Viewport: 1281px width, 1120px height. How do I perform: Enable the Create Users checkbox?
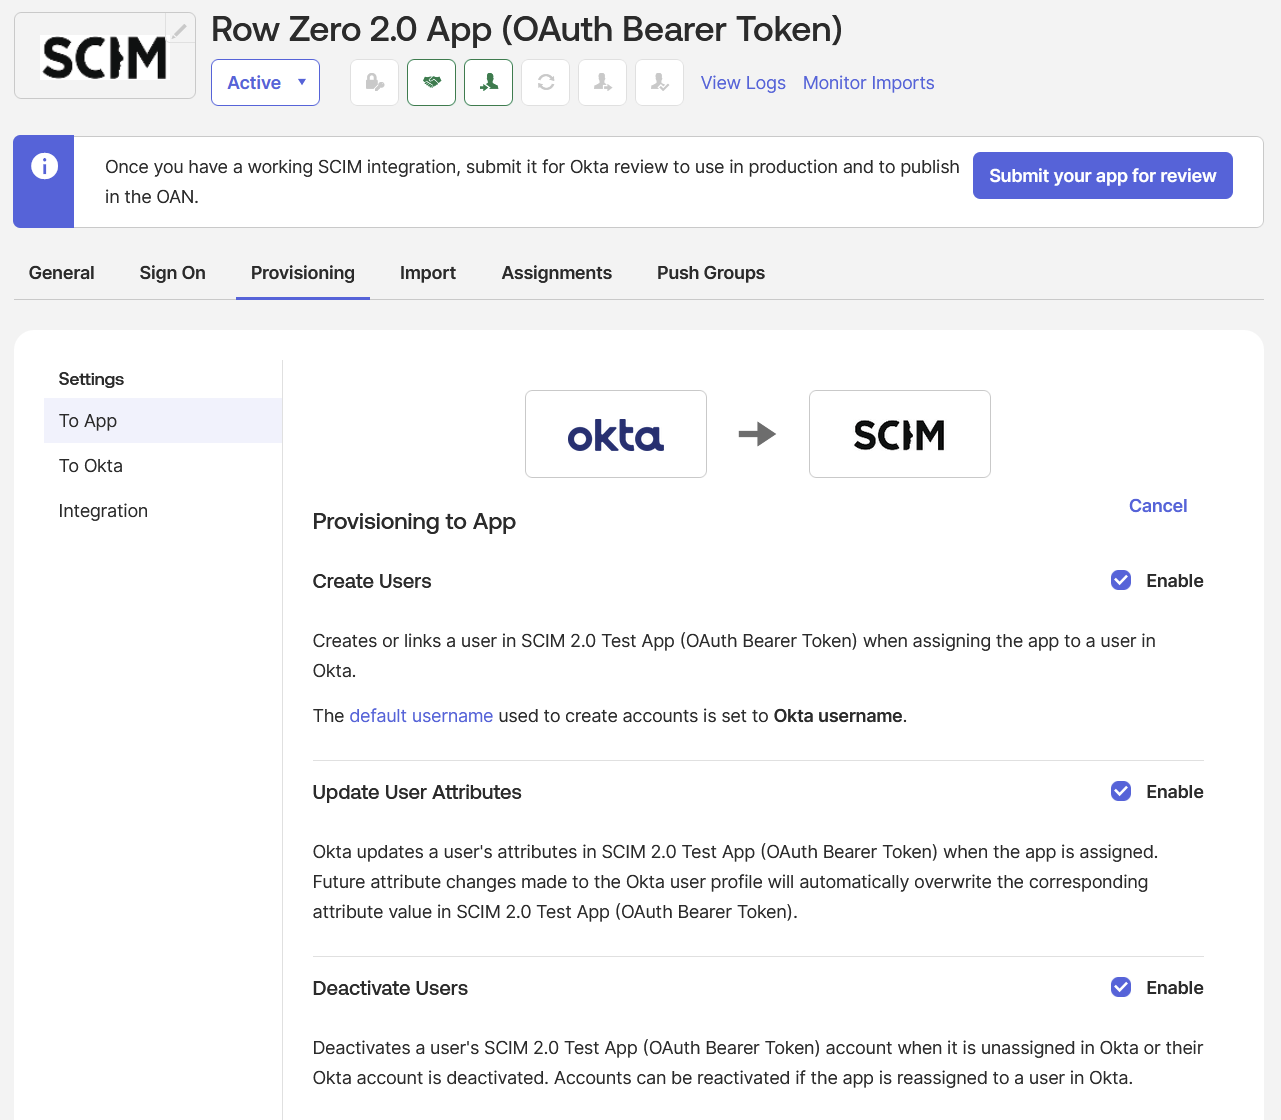click(x=1120, y=580)
